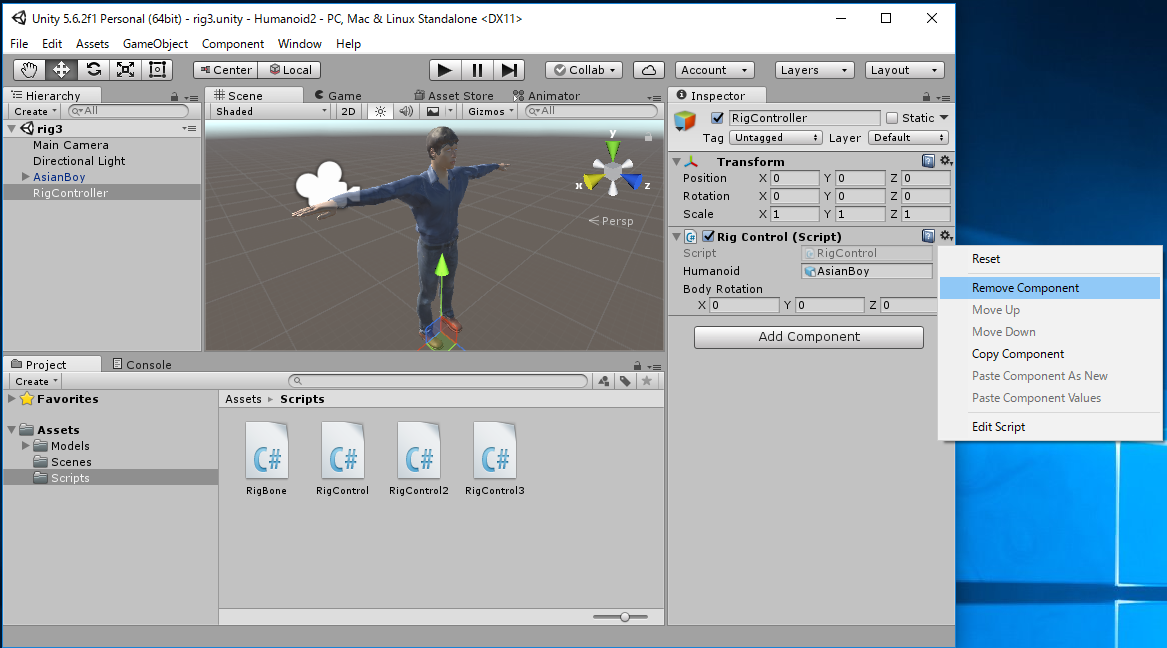Disable the Rig Control script checkbox
The width and height of the screenshot is (1167, 648).
[708, 237]
